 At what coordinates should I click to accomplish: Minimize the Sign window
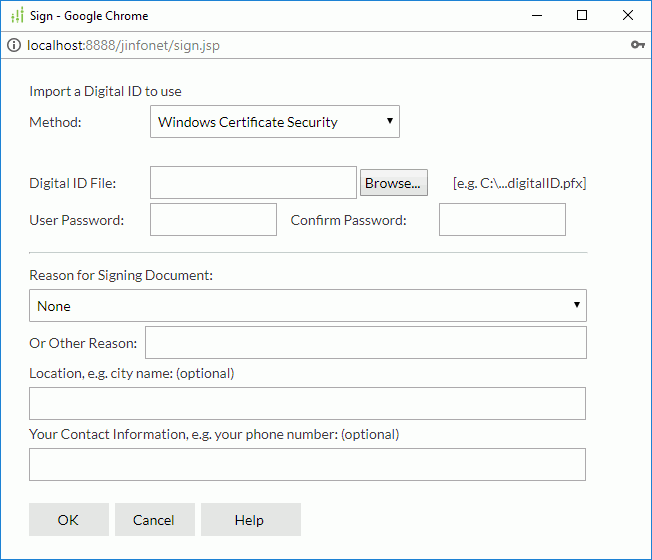pos(537,15)
